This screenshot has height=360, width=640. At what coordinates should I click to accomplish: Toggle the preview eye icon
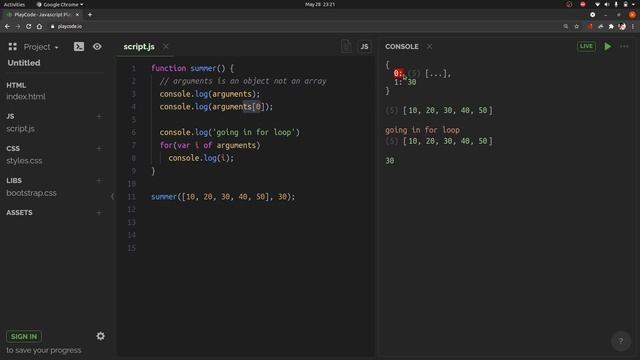[x=97, y=47]
